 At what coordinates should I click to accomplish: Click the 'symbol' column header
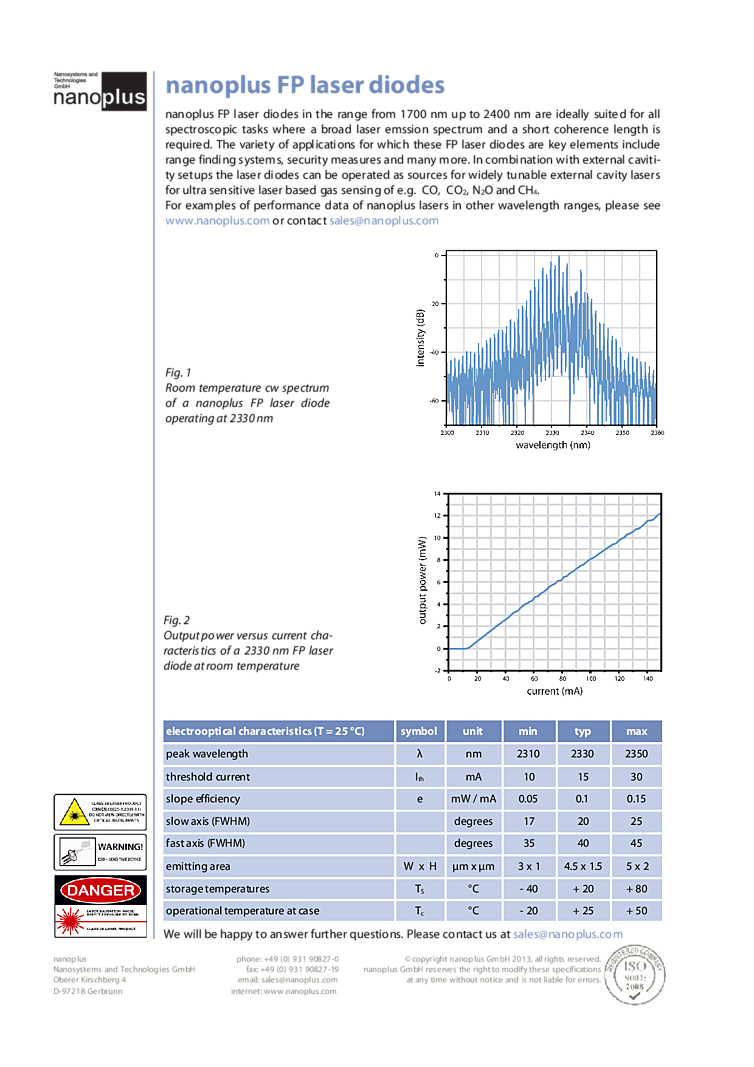[x=419, y=731]
